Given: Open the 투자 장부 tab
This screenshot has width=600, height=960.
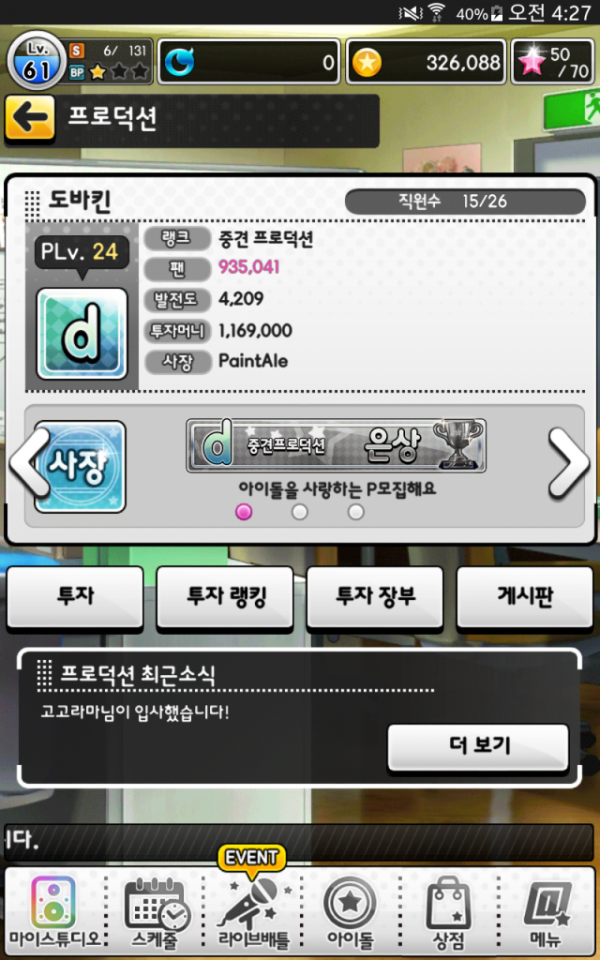Looking at the screenshot, I should coord(375,598).
